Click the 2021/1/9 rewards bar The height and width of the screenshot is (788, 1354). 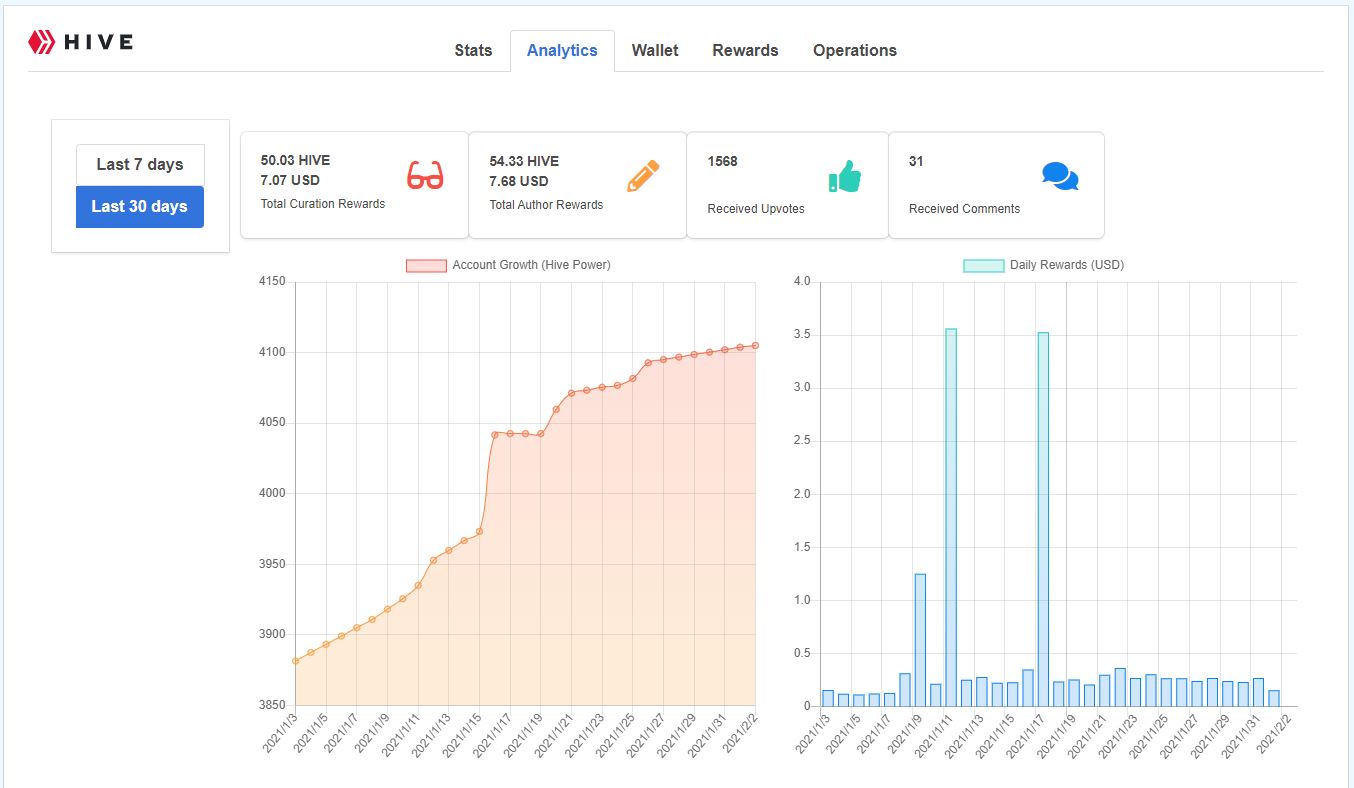coord(920,640)
